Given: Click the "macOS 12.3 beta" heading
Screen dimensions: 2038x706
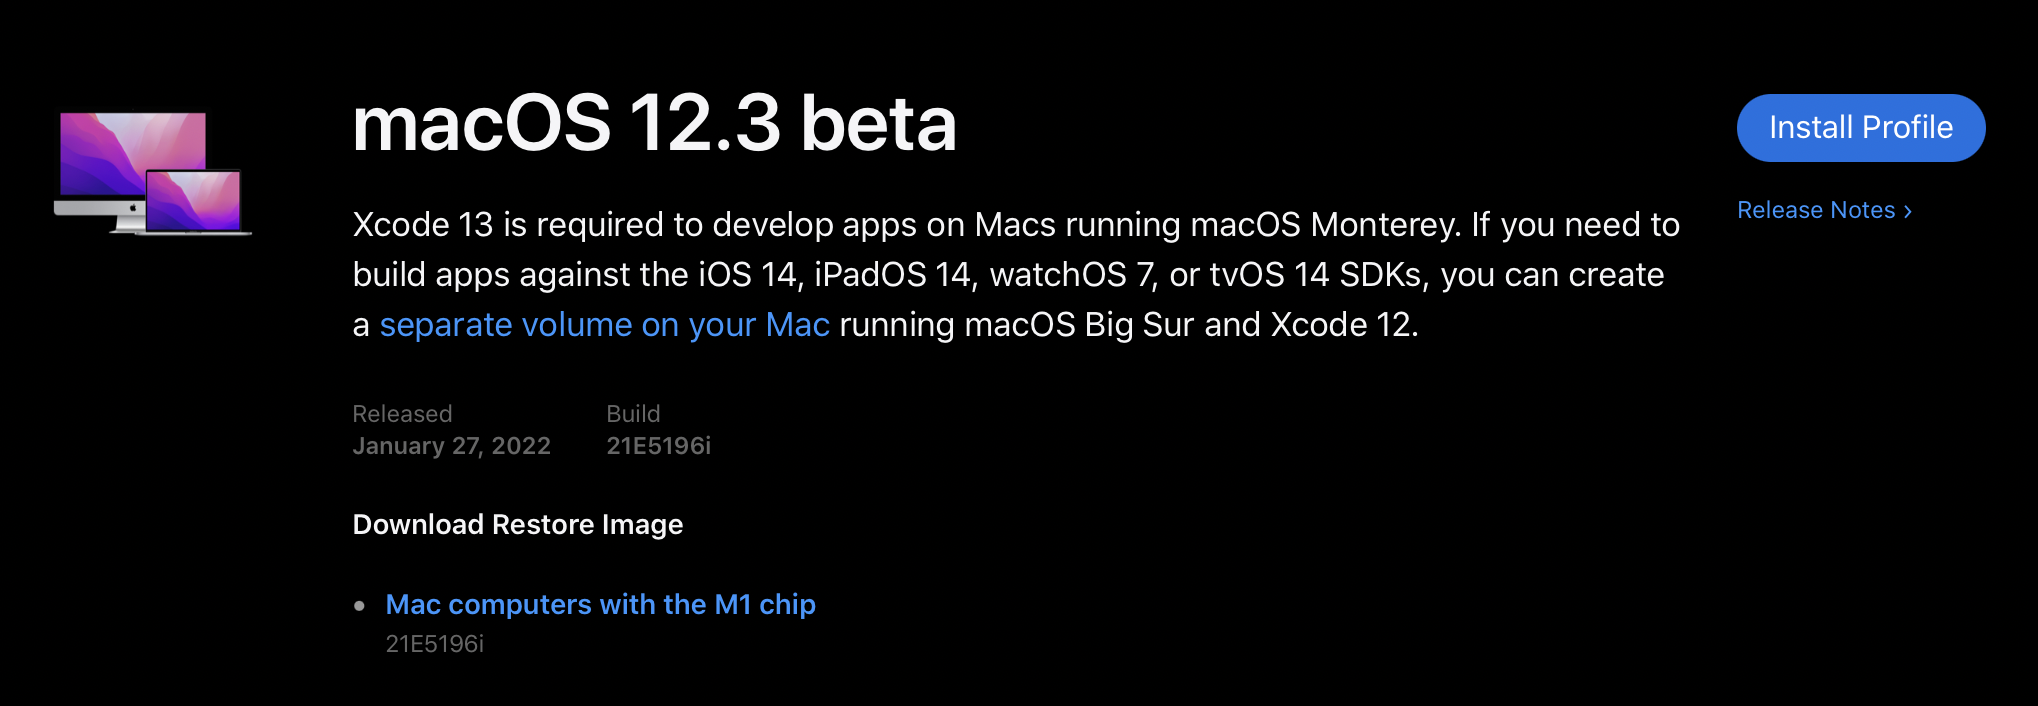Looking at the screenshot, I should (654, 124).
